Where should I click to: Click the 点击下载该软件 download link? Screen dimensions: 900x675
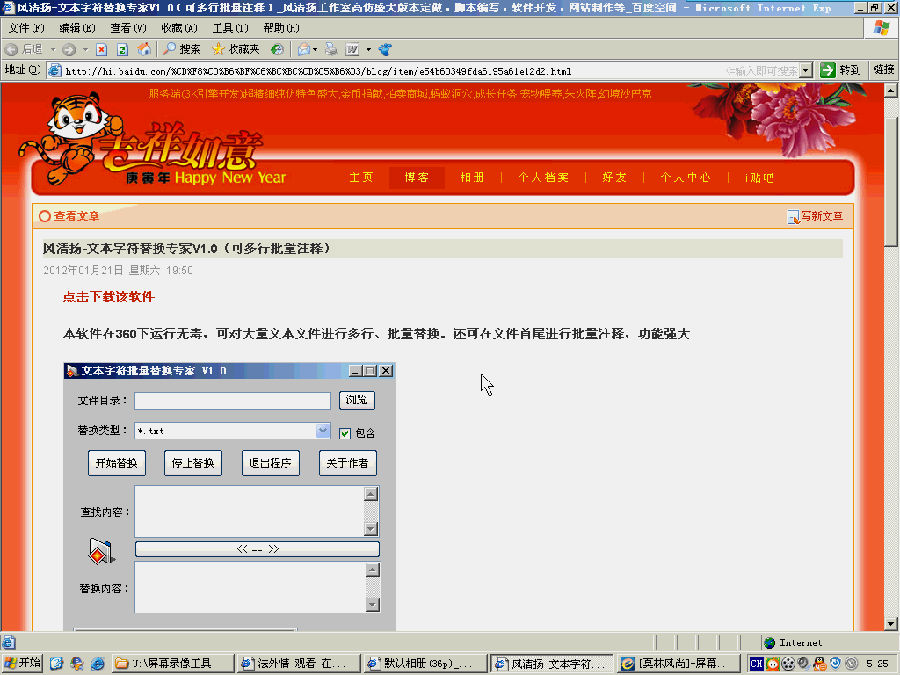point(109,297)
